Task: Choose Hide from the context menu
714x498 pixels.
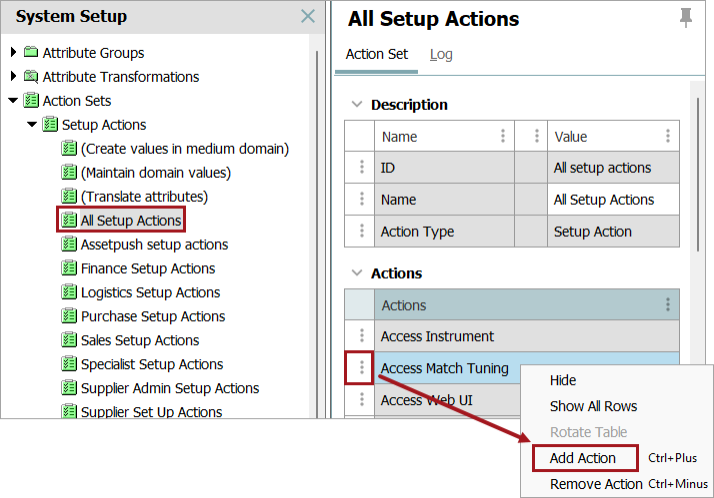Action: [563, 380]
